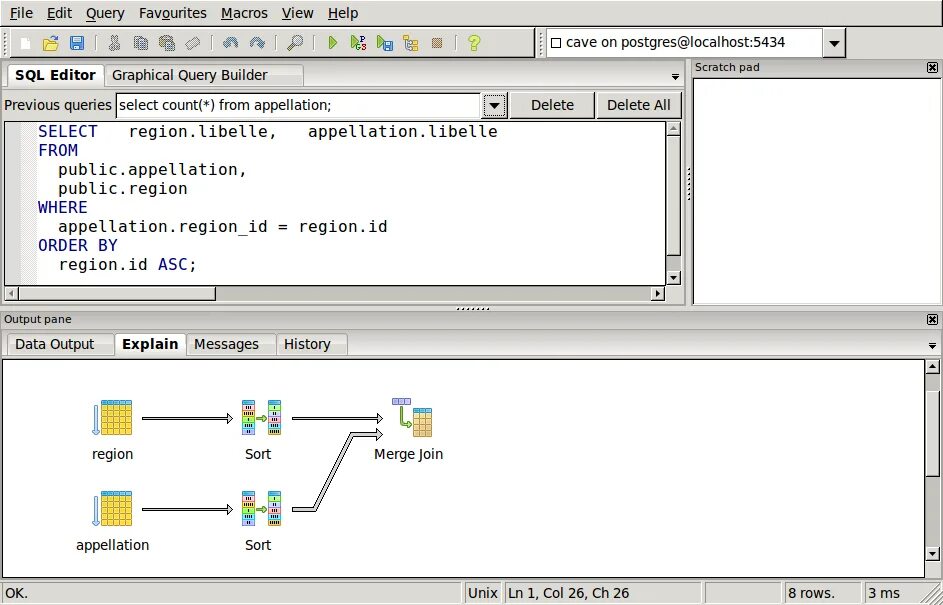Open the Macros menu
The image size is (943, 605).
click(x=244, y=13)
